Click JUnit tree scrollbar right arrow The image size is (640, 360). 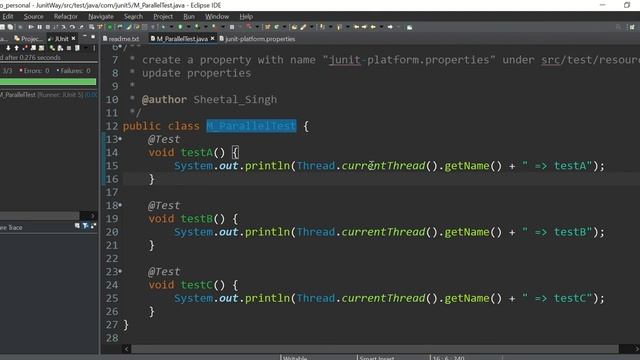point(93,216)
